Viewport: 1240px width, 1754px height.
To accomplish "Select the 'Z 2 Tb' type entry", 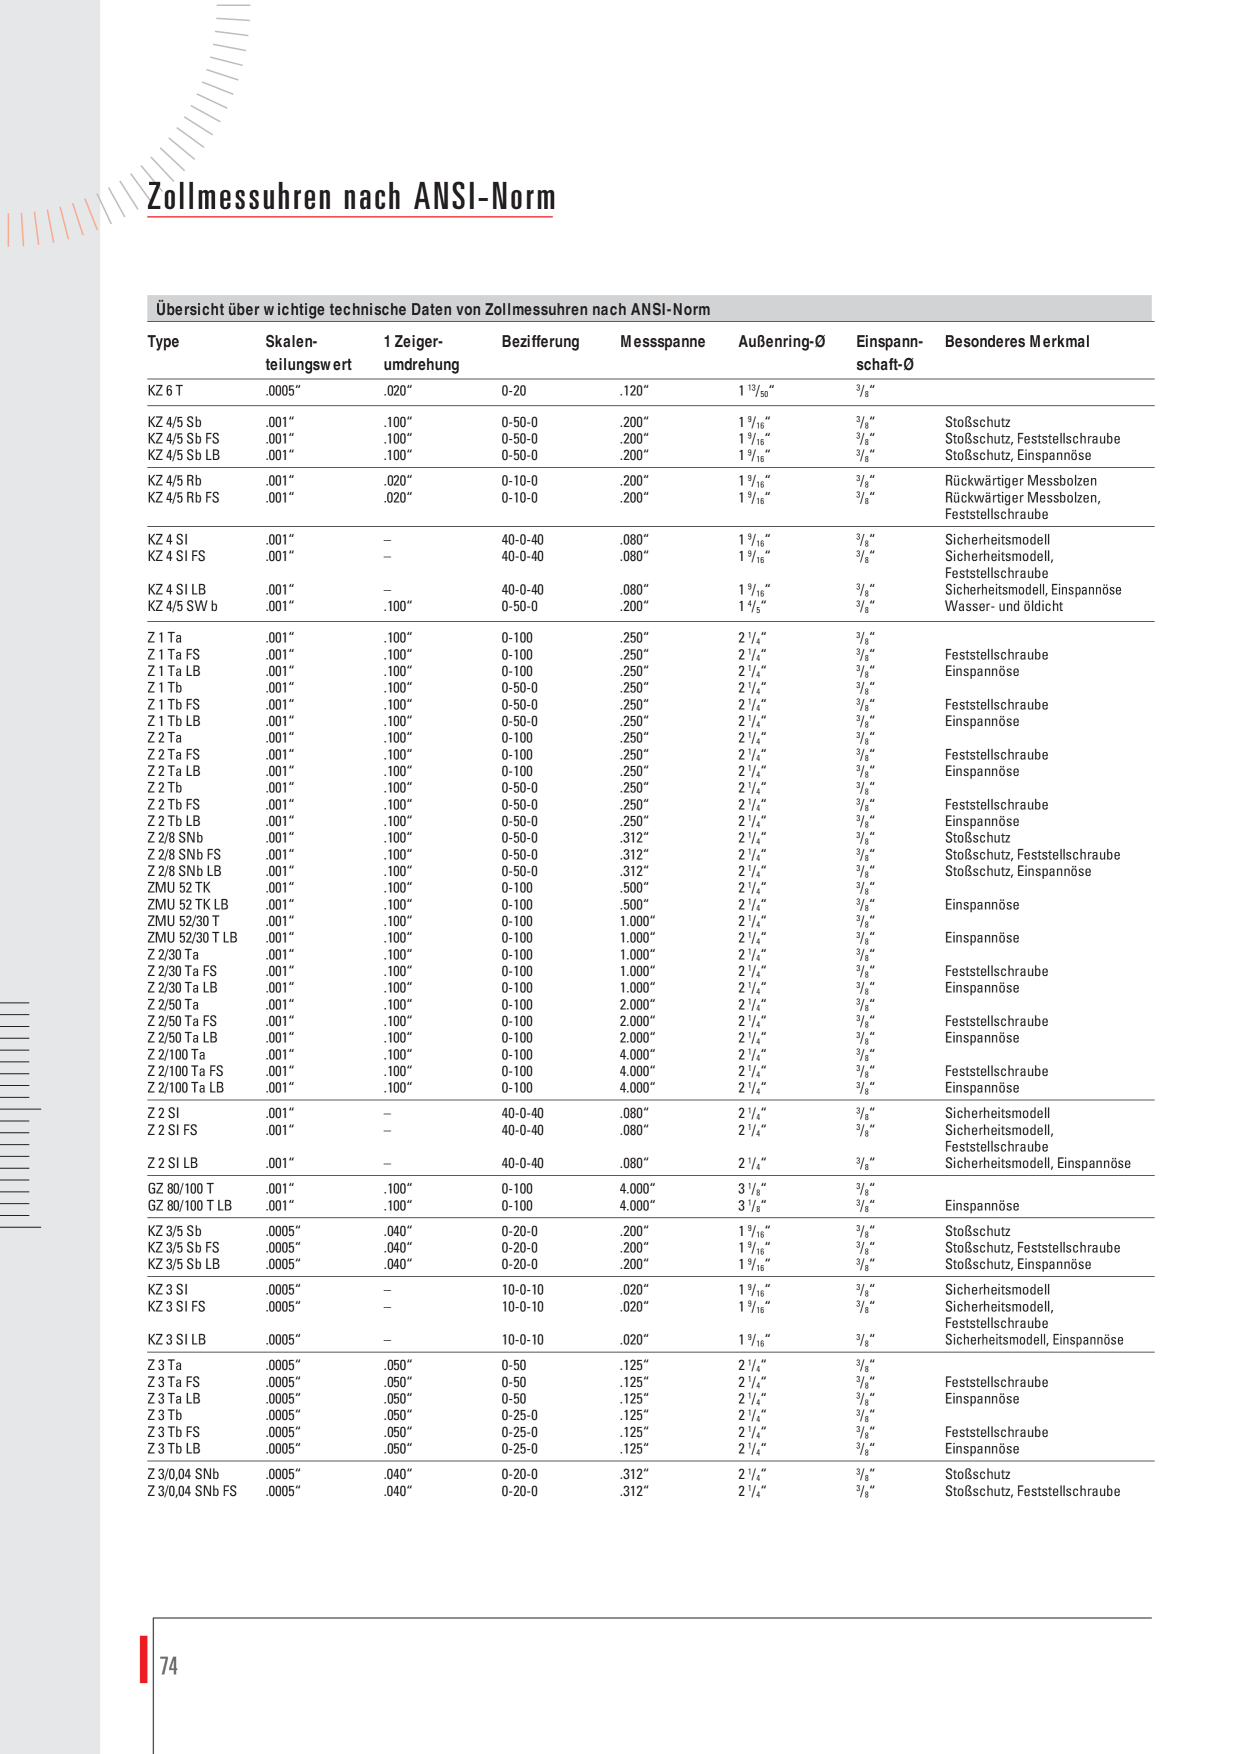I will [x=164, y=788].
